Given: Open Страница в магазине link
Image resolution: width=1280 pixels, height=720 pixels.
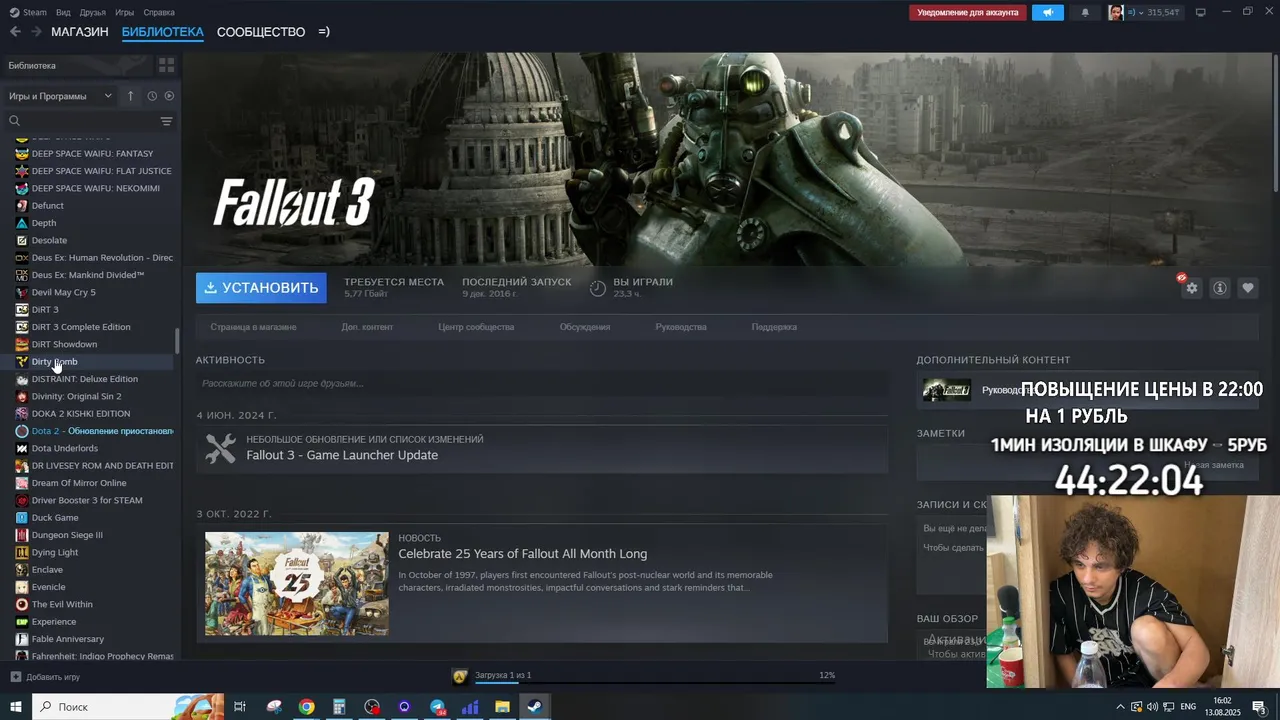Looking at the screenshot, I should click(253, 327).
